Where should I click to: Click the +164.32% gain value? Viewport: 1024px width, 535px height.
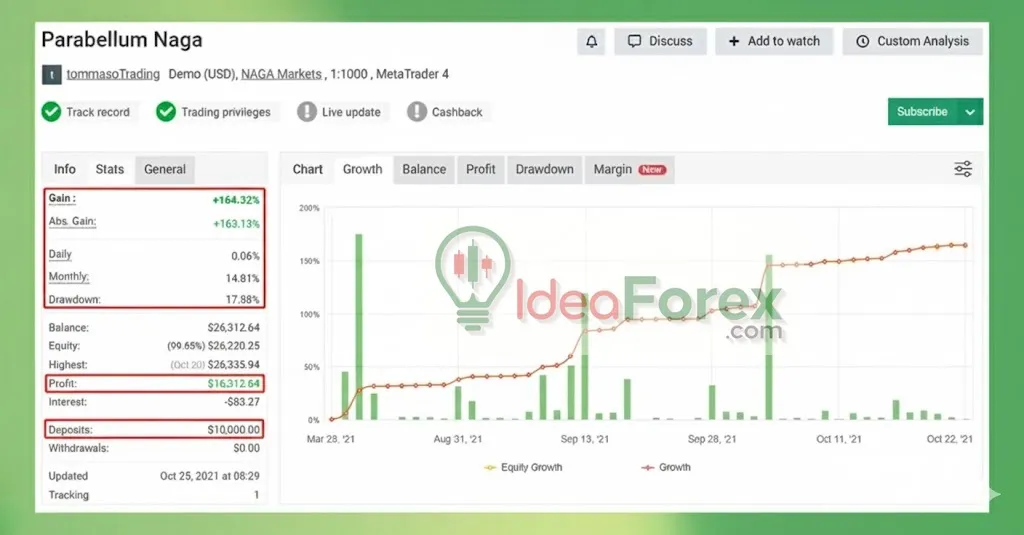[236, 200]
